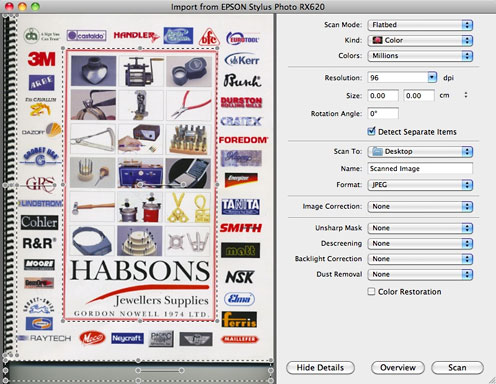The width and height of the screenshot is (496, 384).
Task: Click the R&R logo in preview
Action: pos(39,243)
